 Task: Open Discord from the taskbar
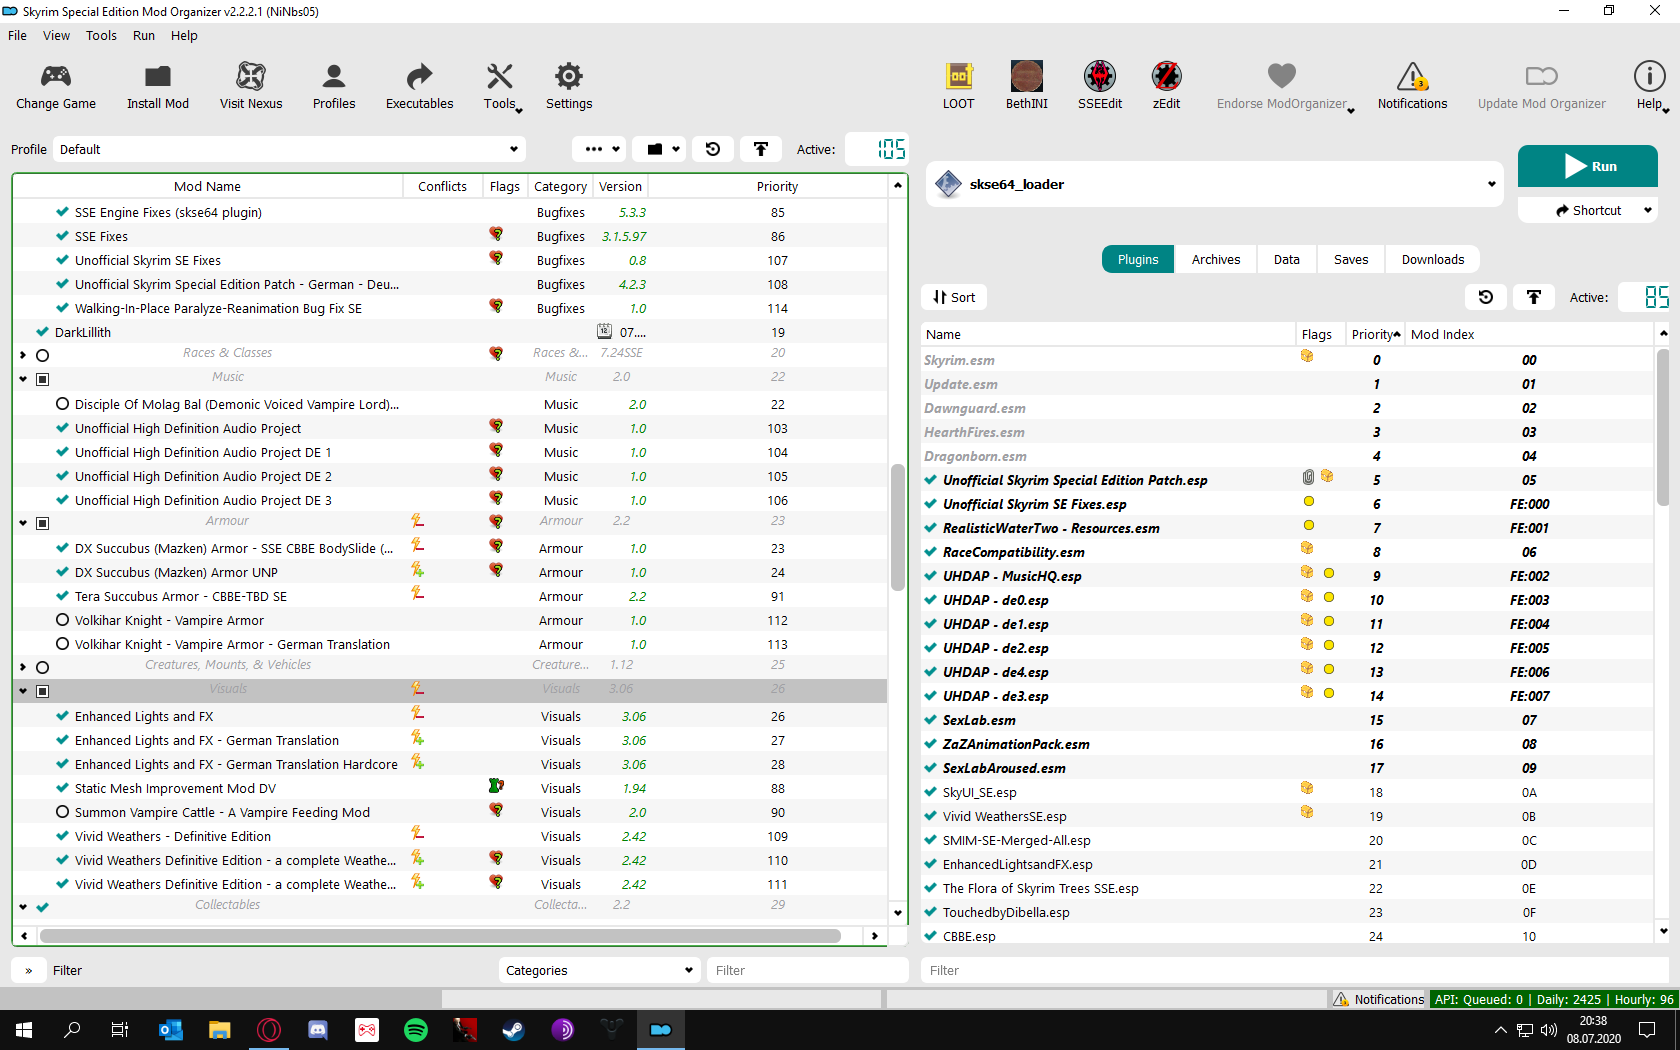tap(318, 1030)
